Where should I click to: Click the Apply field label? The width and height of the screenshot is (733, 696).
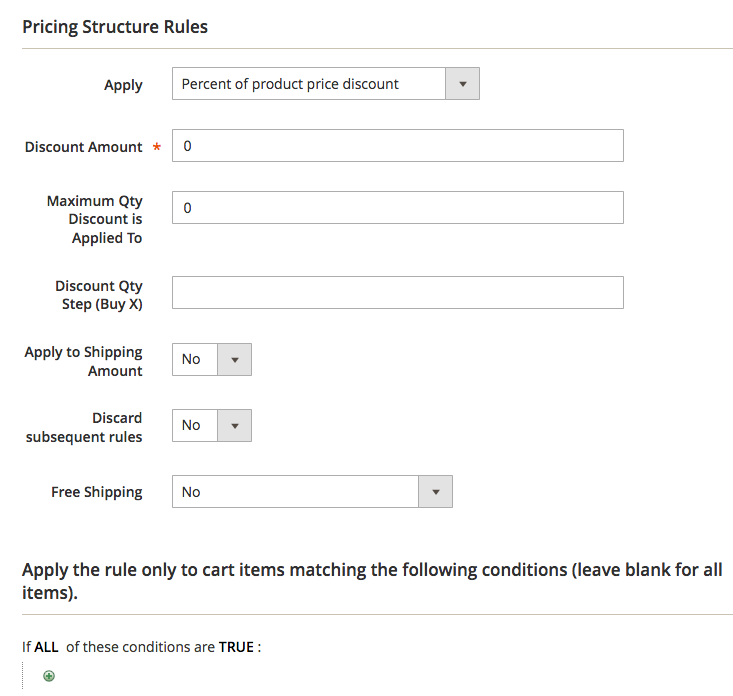[123, 85]
